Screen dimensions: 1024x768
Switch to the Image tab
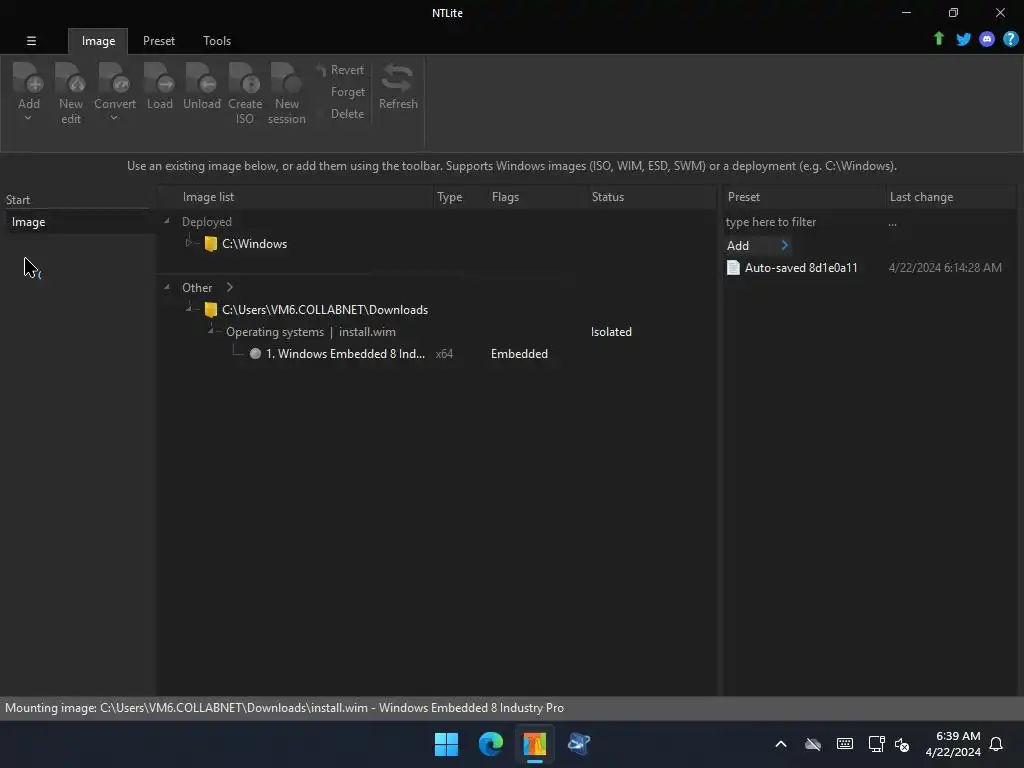coord(98,40)
